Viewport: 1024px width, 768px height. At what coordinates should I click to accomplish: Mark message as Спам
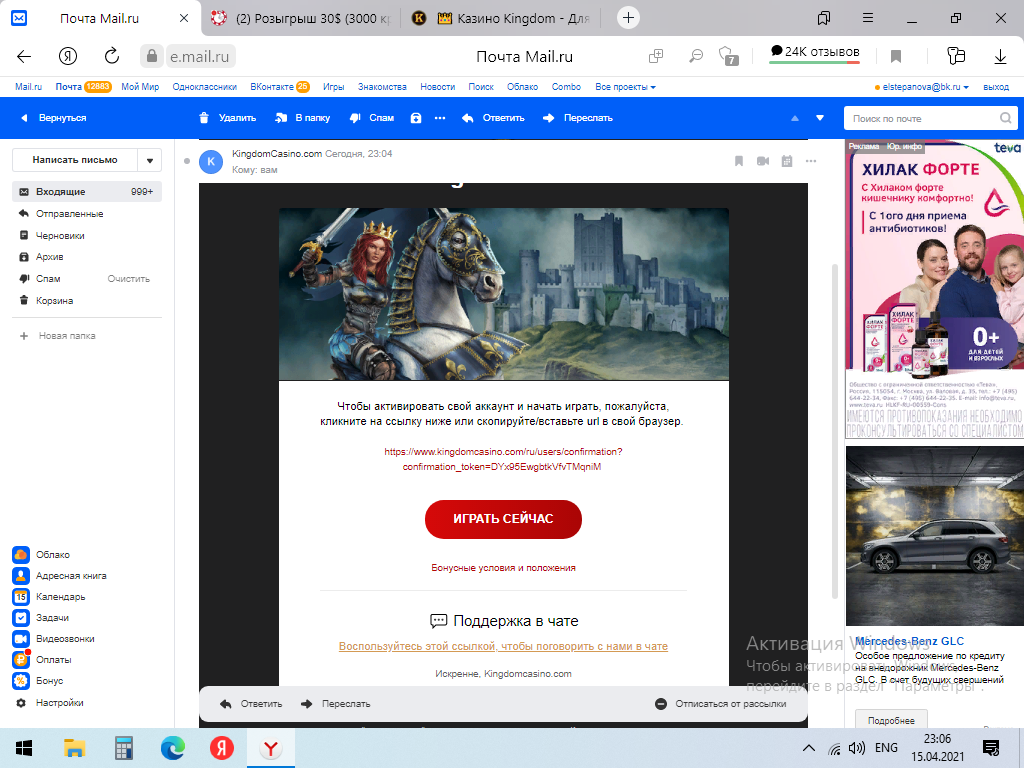pos(372,118)
